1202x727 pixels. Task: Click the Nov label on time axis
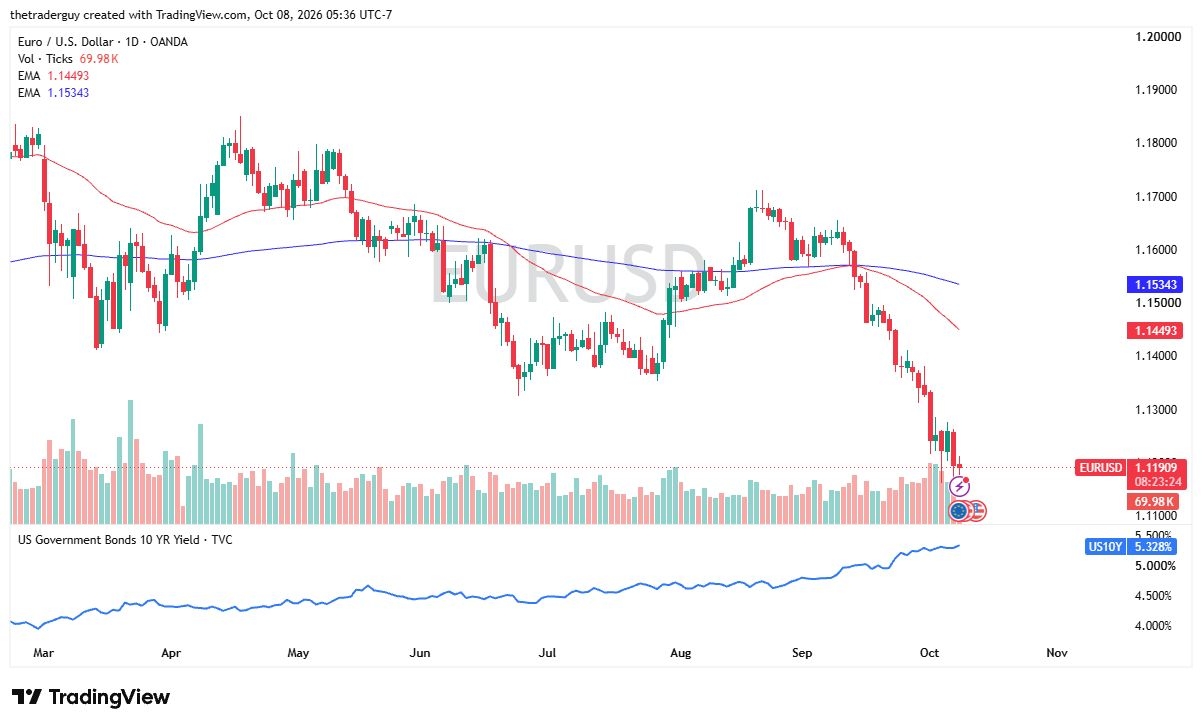tap(1057, 653)
